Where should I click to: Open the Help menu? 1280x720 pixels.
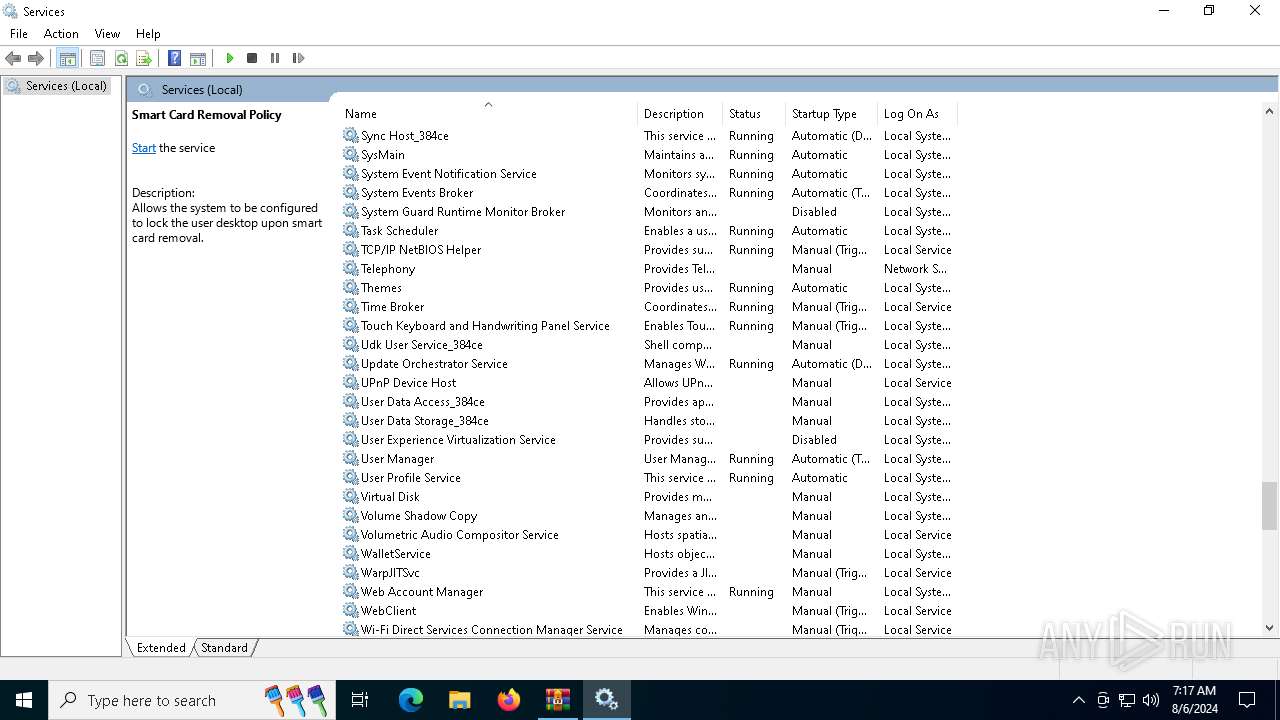148,34
